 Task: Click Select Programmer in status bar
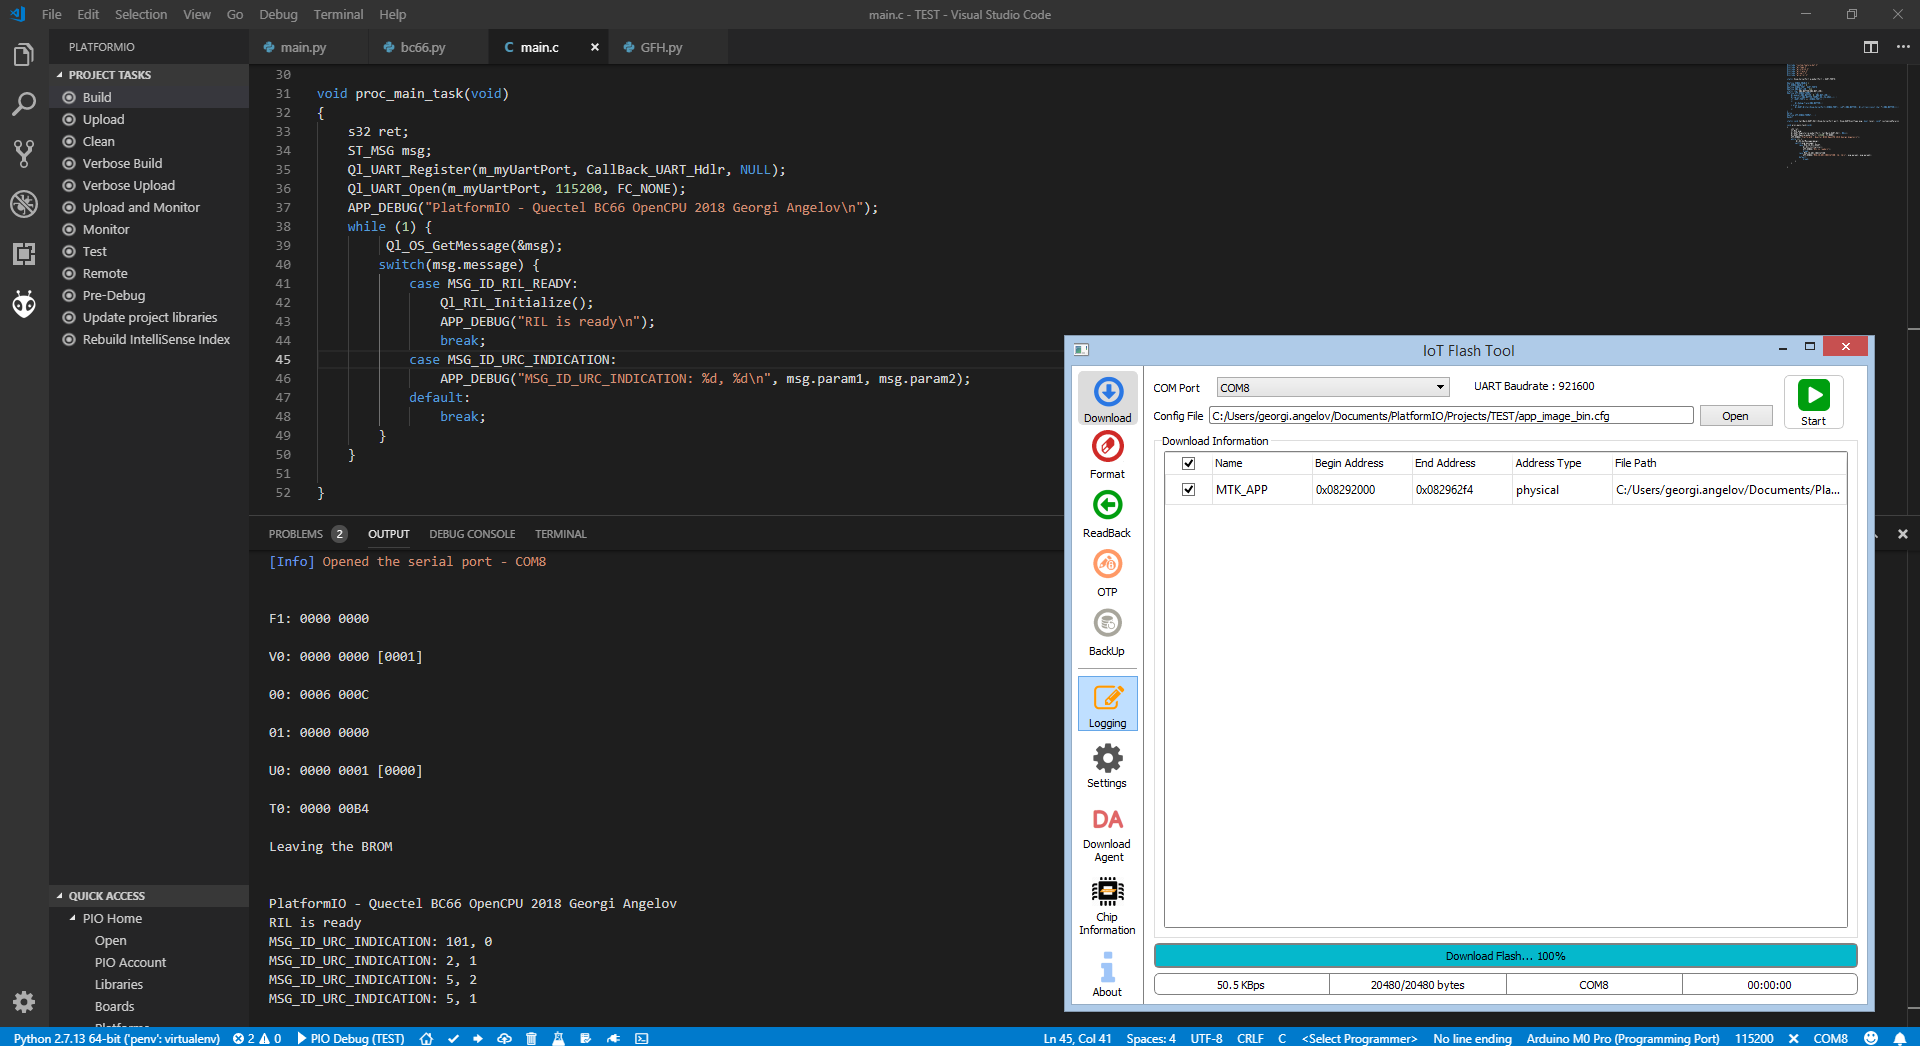(x=1359, y=1038)
